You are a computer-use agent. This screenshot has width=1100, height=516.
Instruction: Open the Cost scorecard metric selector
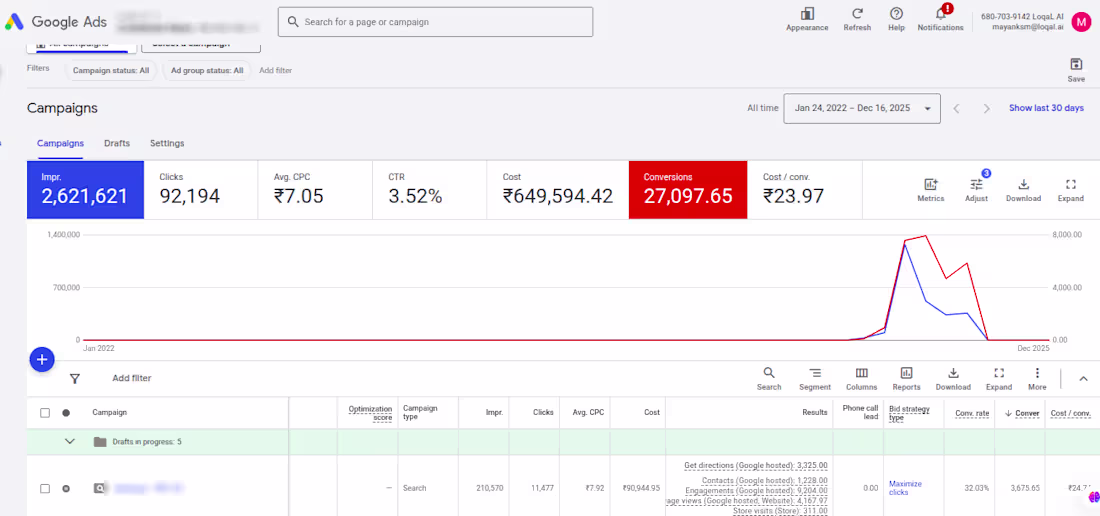558,189
